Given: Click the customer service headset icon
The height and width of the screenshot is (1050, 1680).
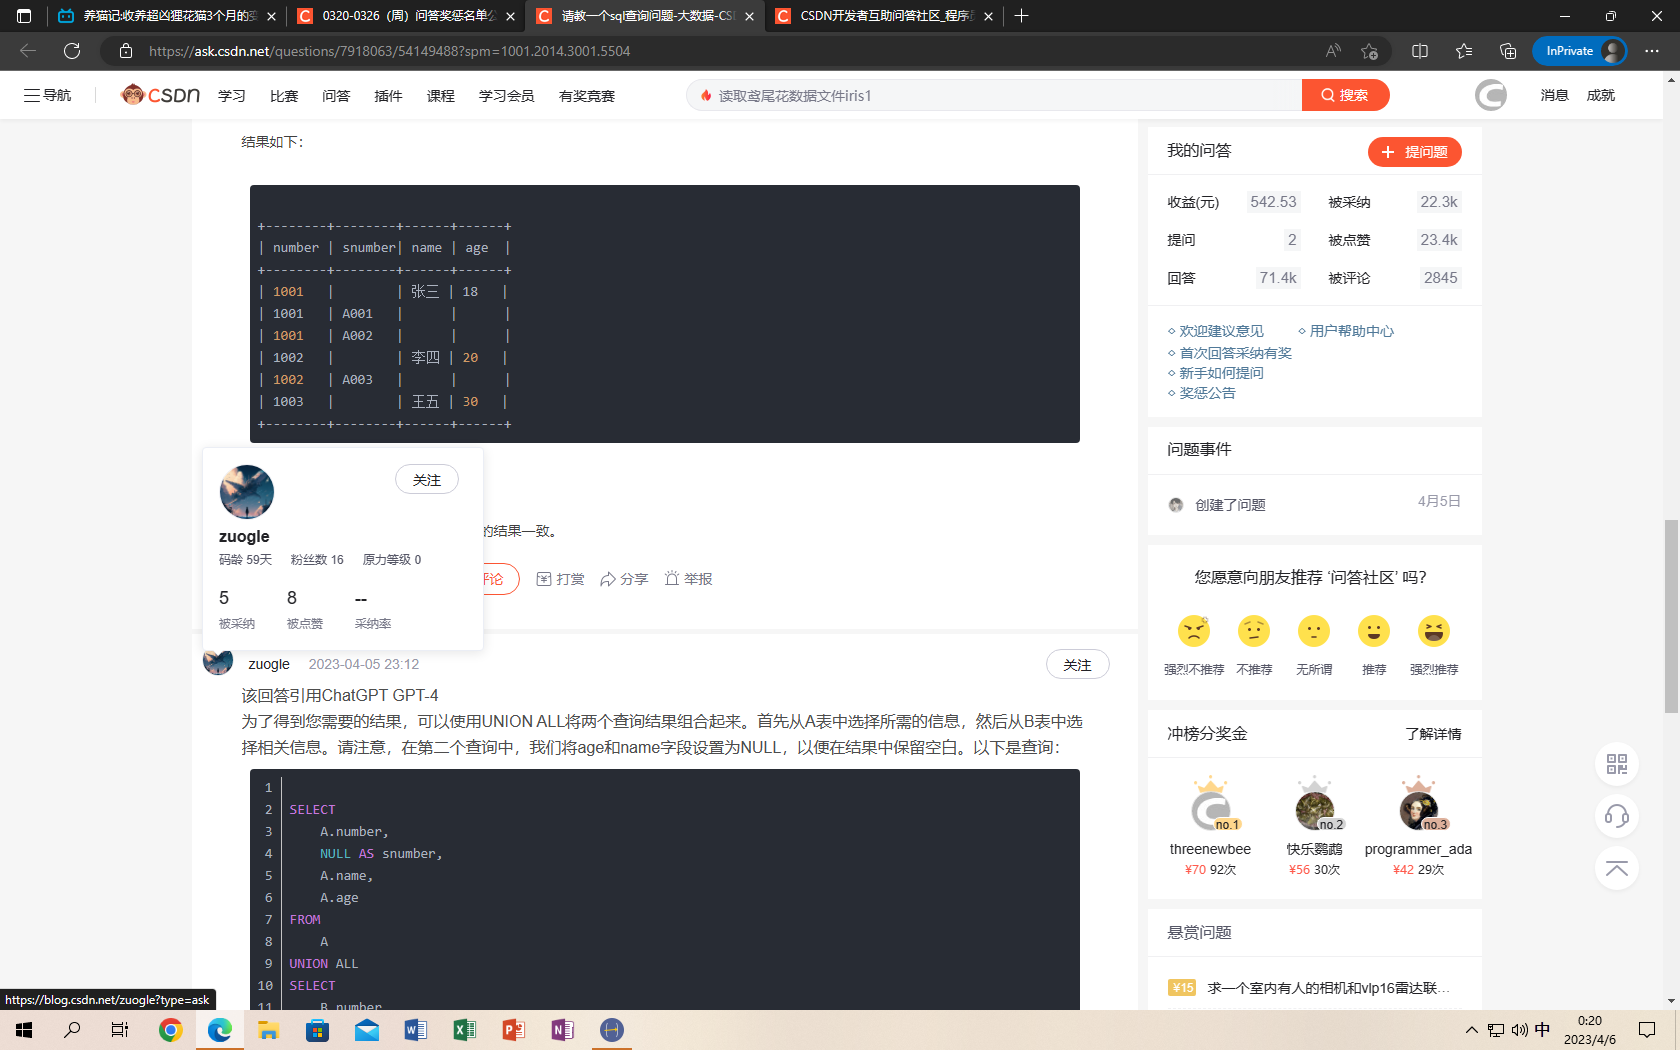Looking at the screenshot, I should pyautogui.click(x=1617, y=816).
